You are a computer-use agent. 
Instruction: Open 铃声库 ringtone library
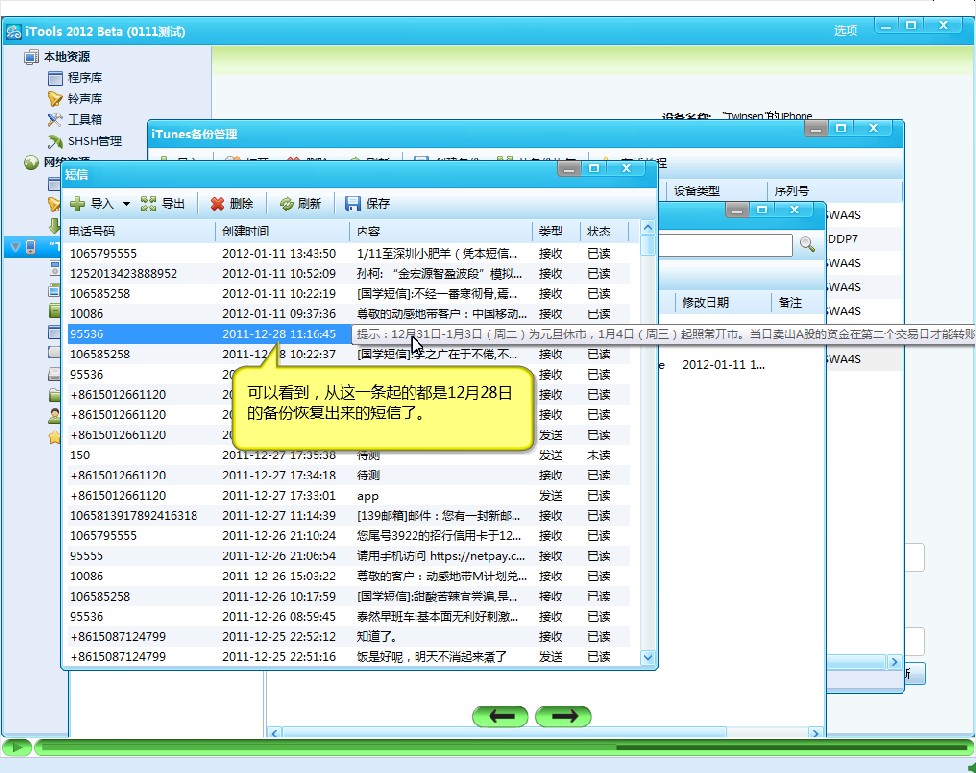click(x=84, y=99)
